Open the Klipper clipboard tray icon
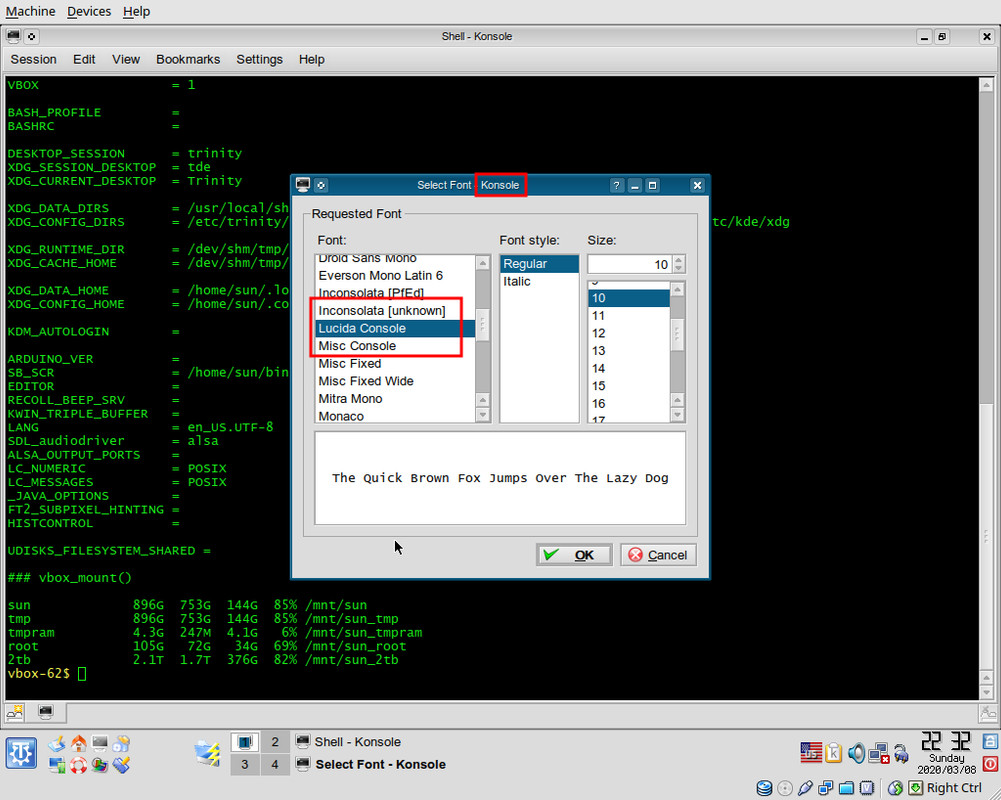Image resolution: width=1001 pixels, height=800 pixels. click(x=833, y=753)
